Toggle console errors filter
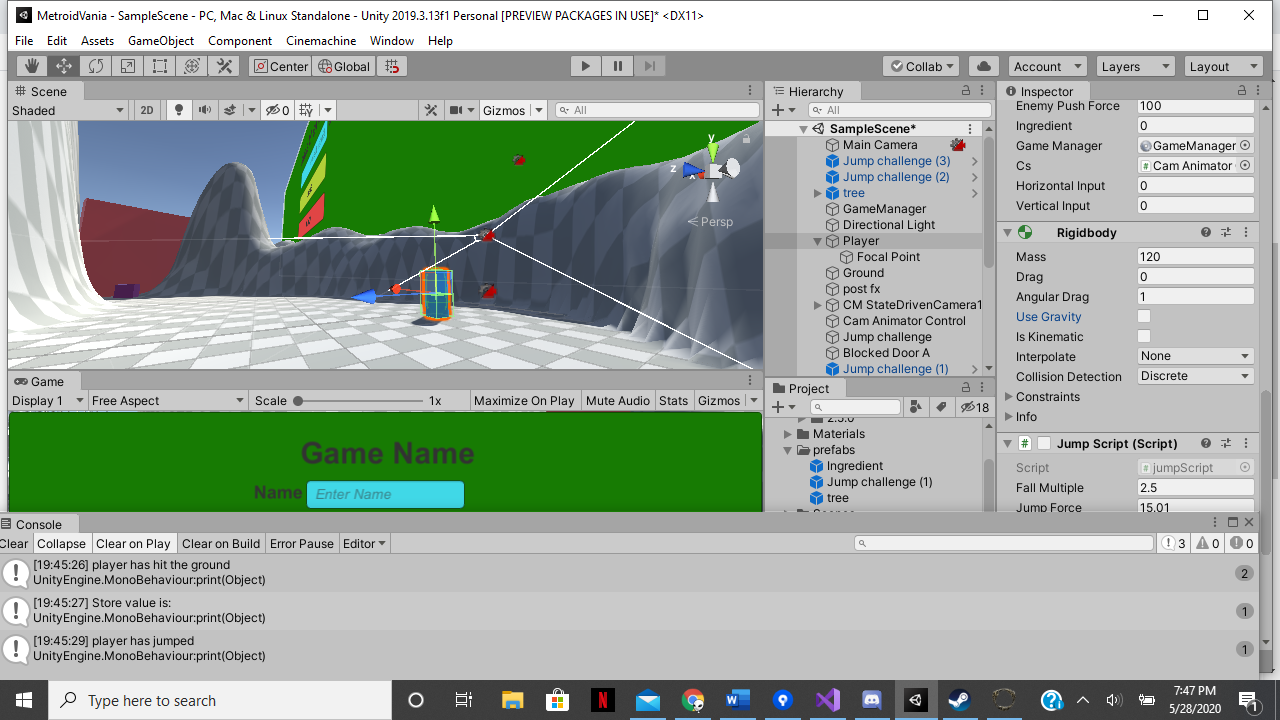This screenshot has width=1280, height=720. [1241, 544]
